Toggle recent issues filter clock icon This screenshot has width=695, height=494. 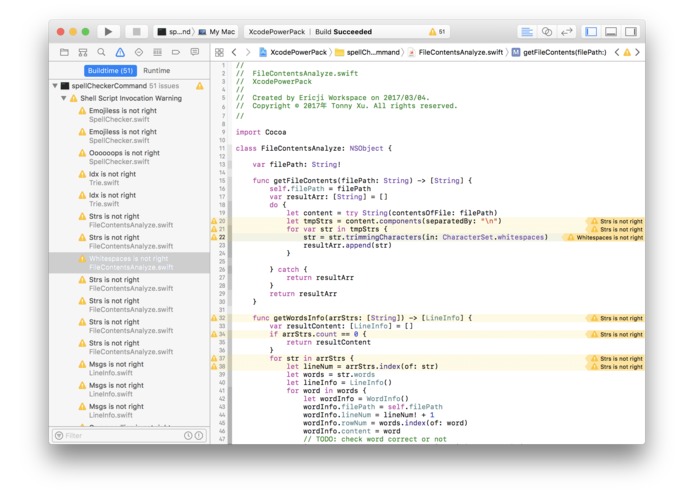(188, 436)
